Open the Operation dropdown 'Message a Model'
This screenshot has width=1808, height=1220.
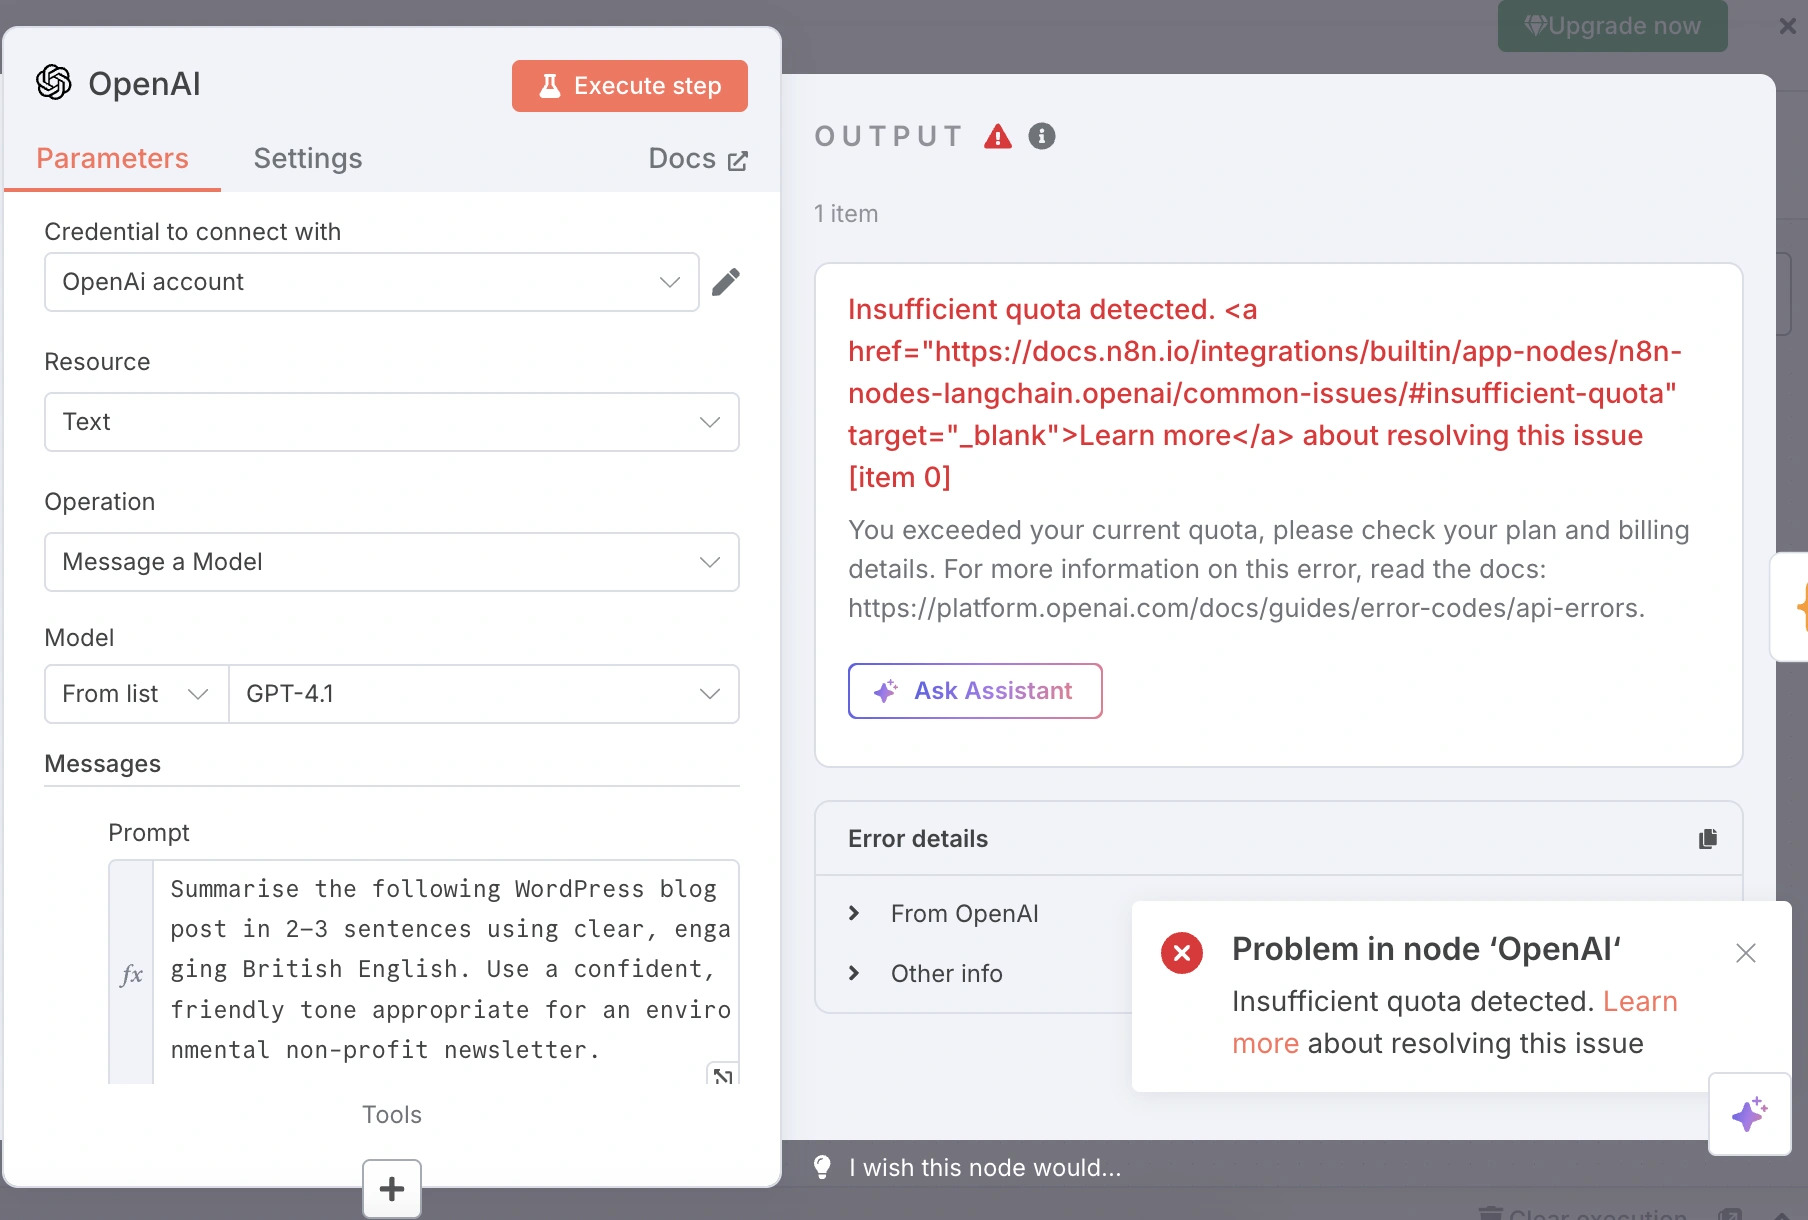(391, 562)
